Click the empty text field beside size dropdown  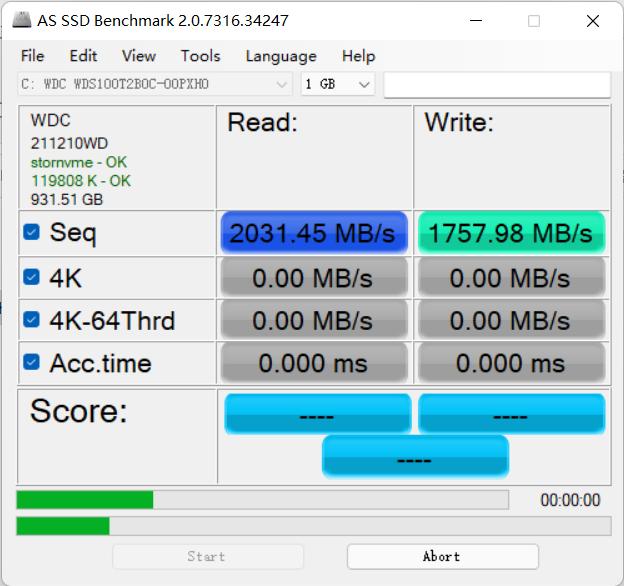click(497, 85)
